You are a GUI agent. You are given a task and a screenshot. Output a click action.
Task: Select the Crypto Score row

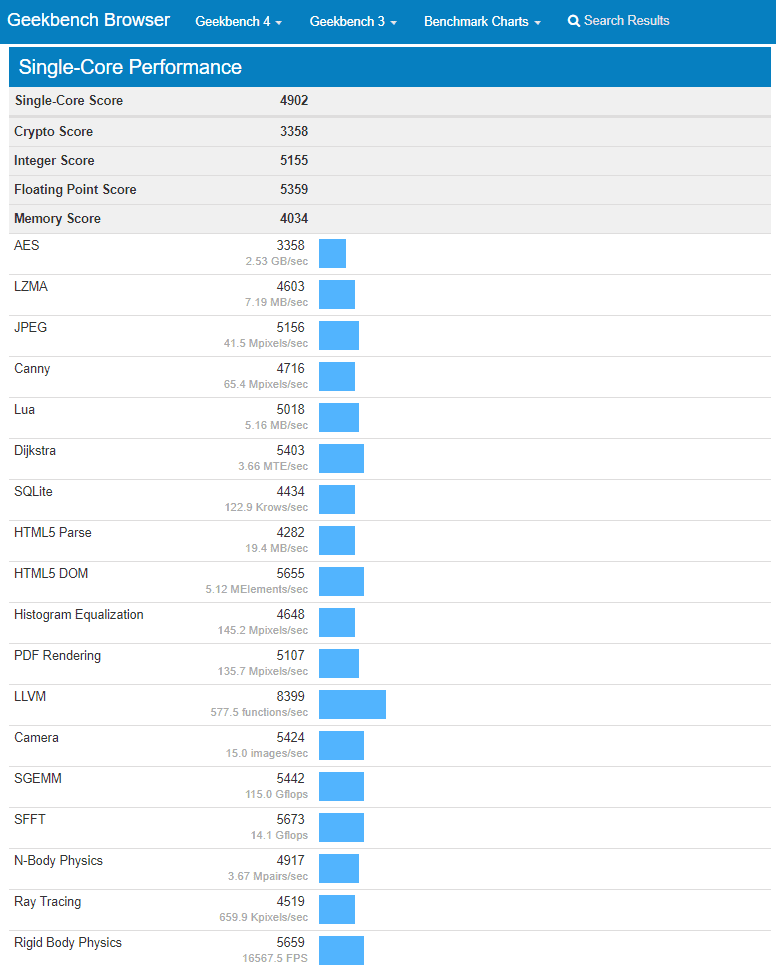click(53, 131)
